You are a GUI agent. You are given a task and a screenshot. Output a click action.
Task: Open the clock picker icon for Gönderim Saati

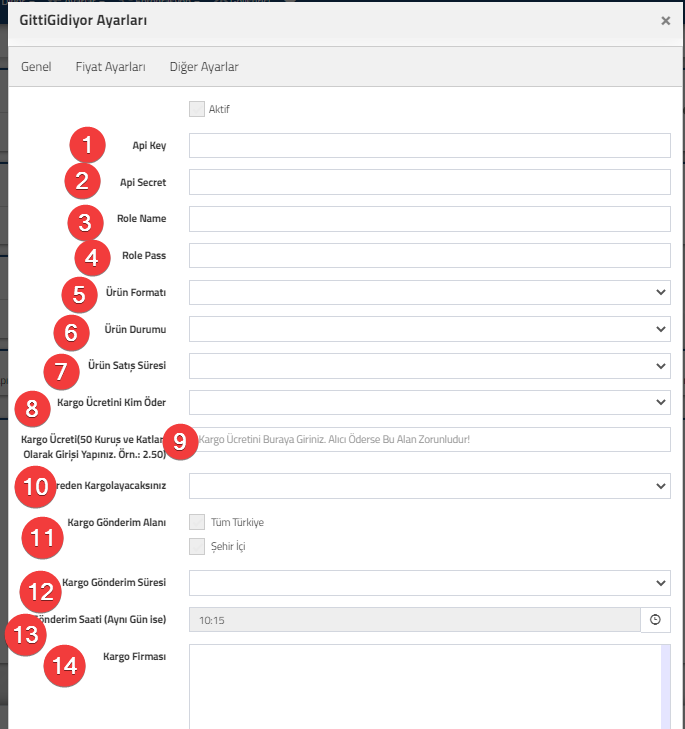[655, 620]
